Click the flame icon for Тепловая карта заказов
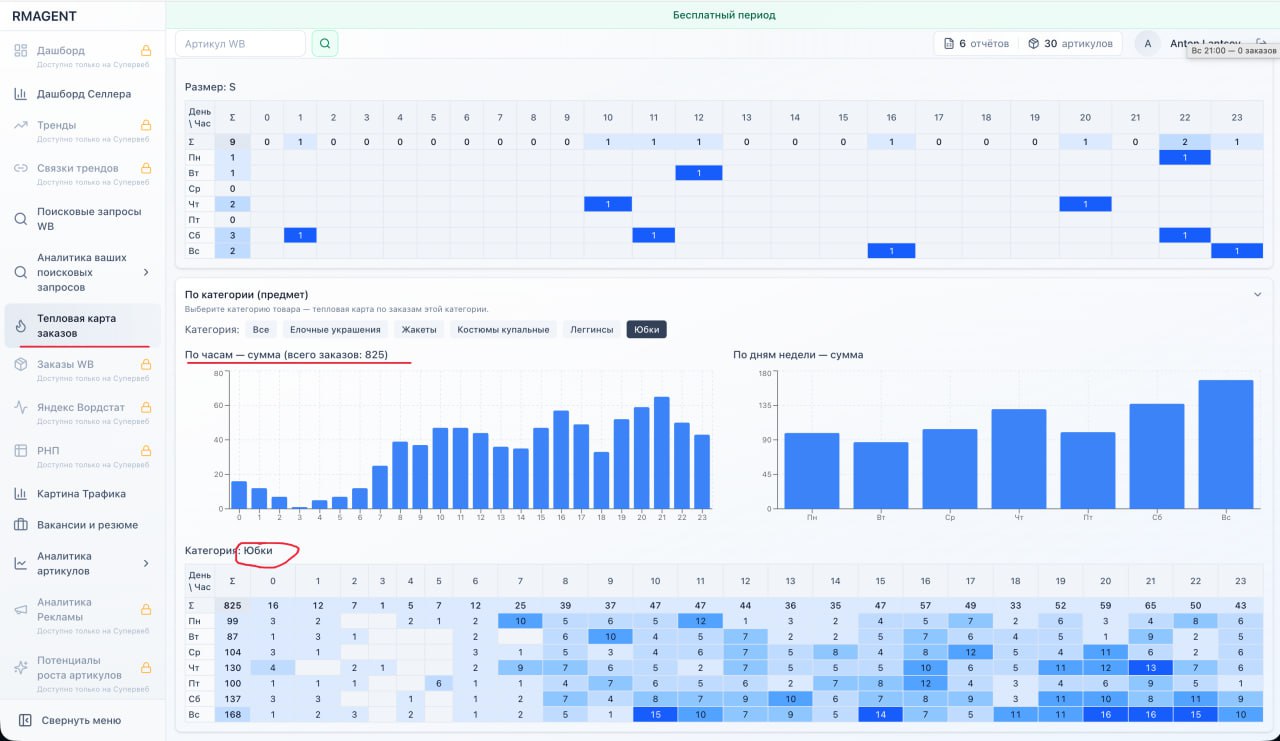This screenshot has height=741, width=1280. (20, 326)
